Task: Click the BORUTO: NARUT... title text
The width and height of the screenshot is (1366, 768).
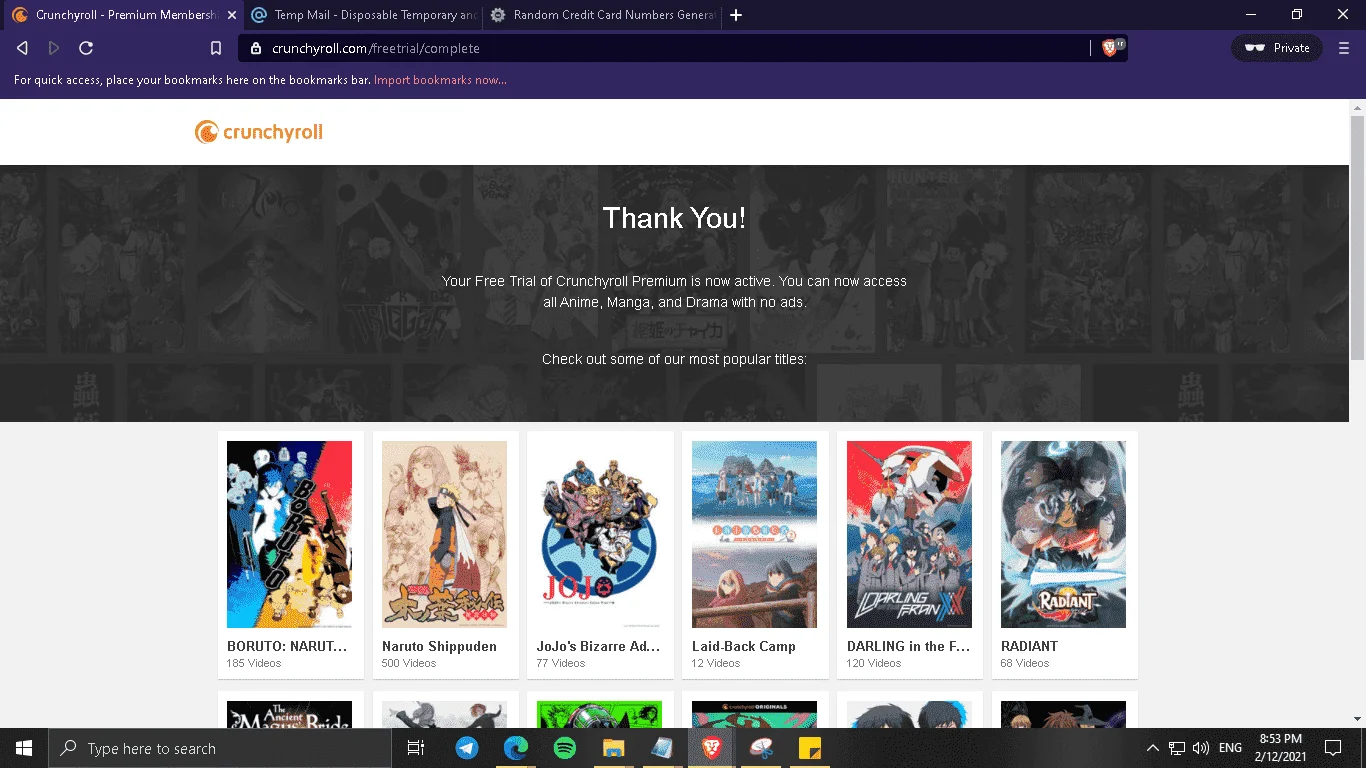Action: click(x=287, y=646)
